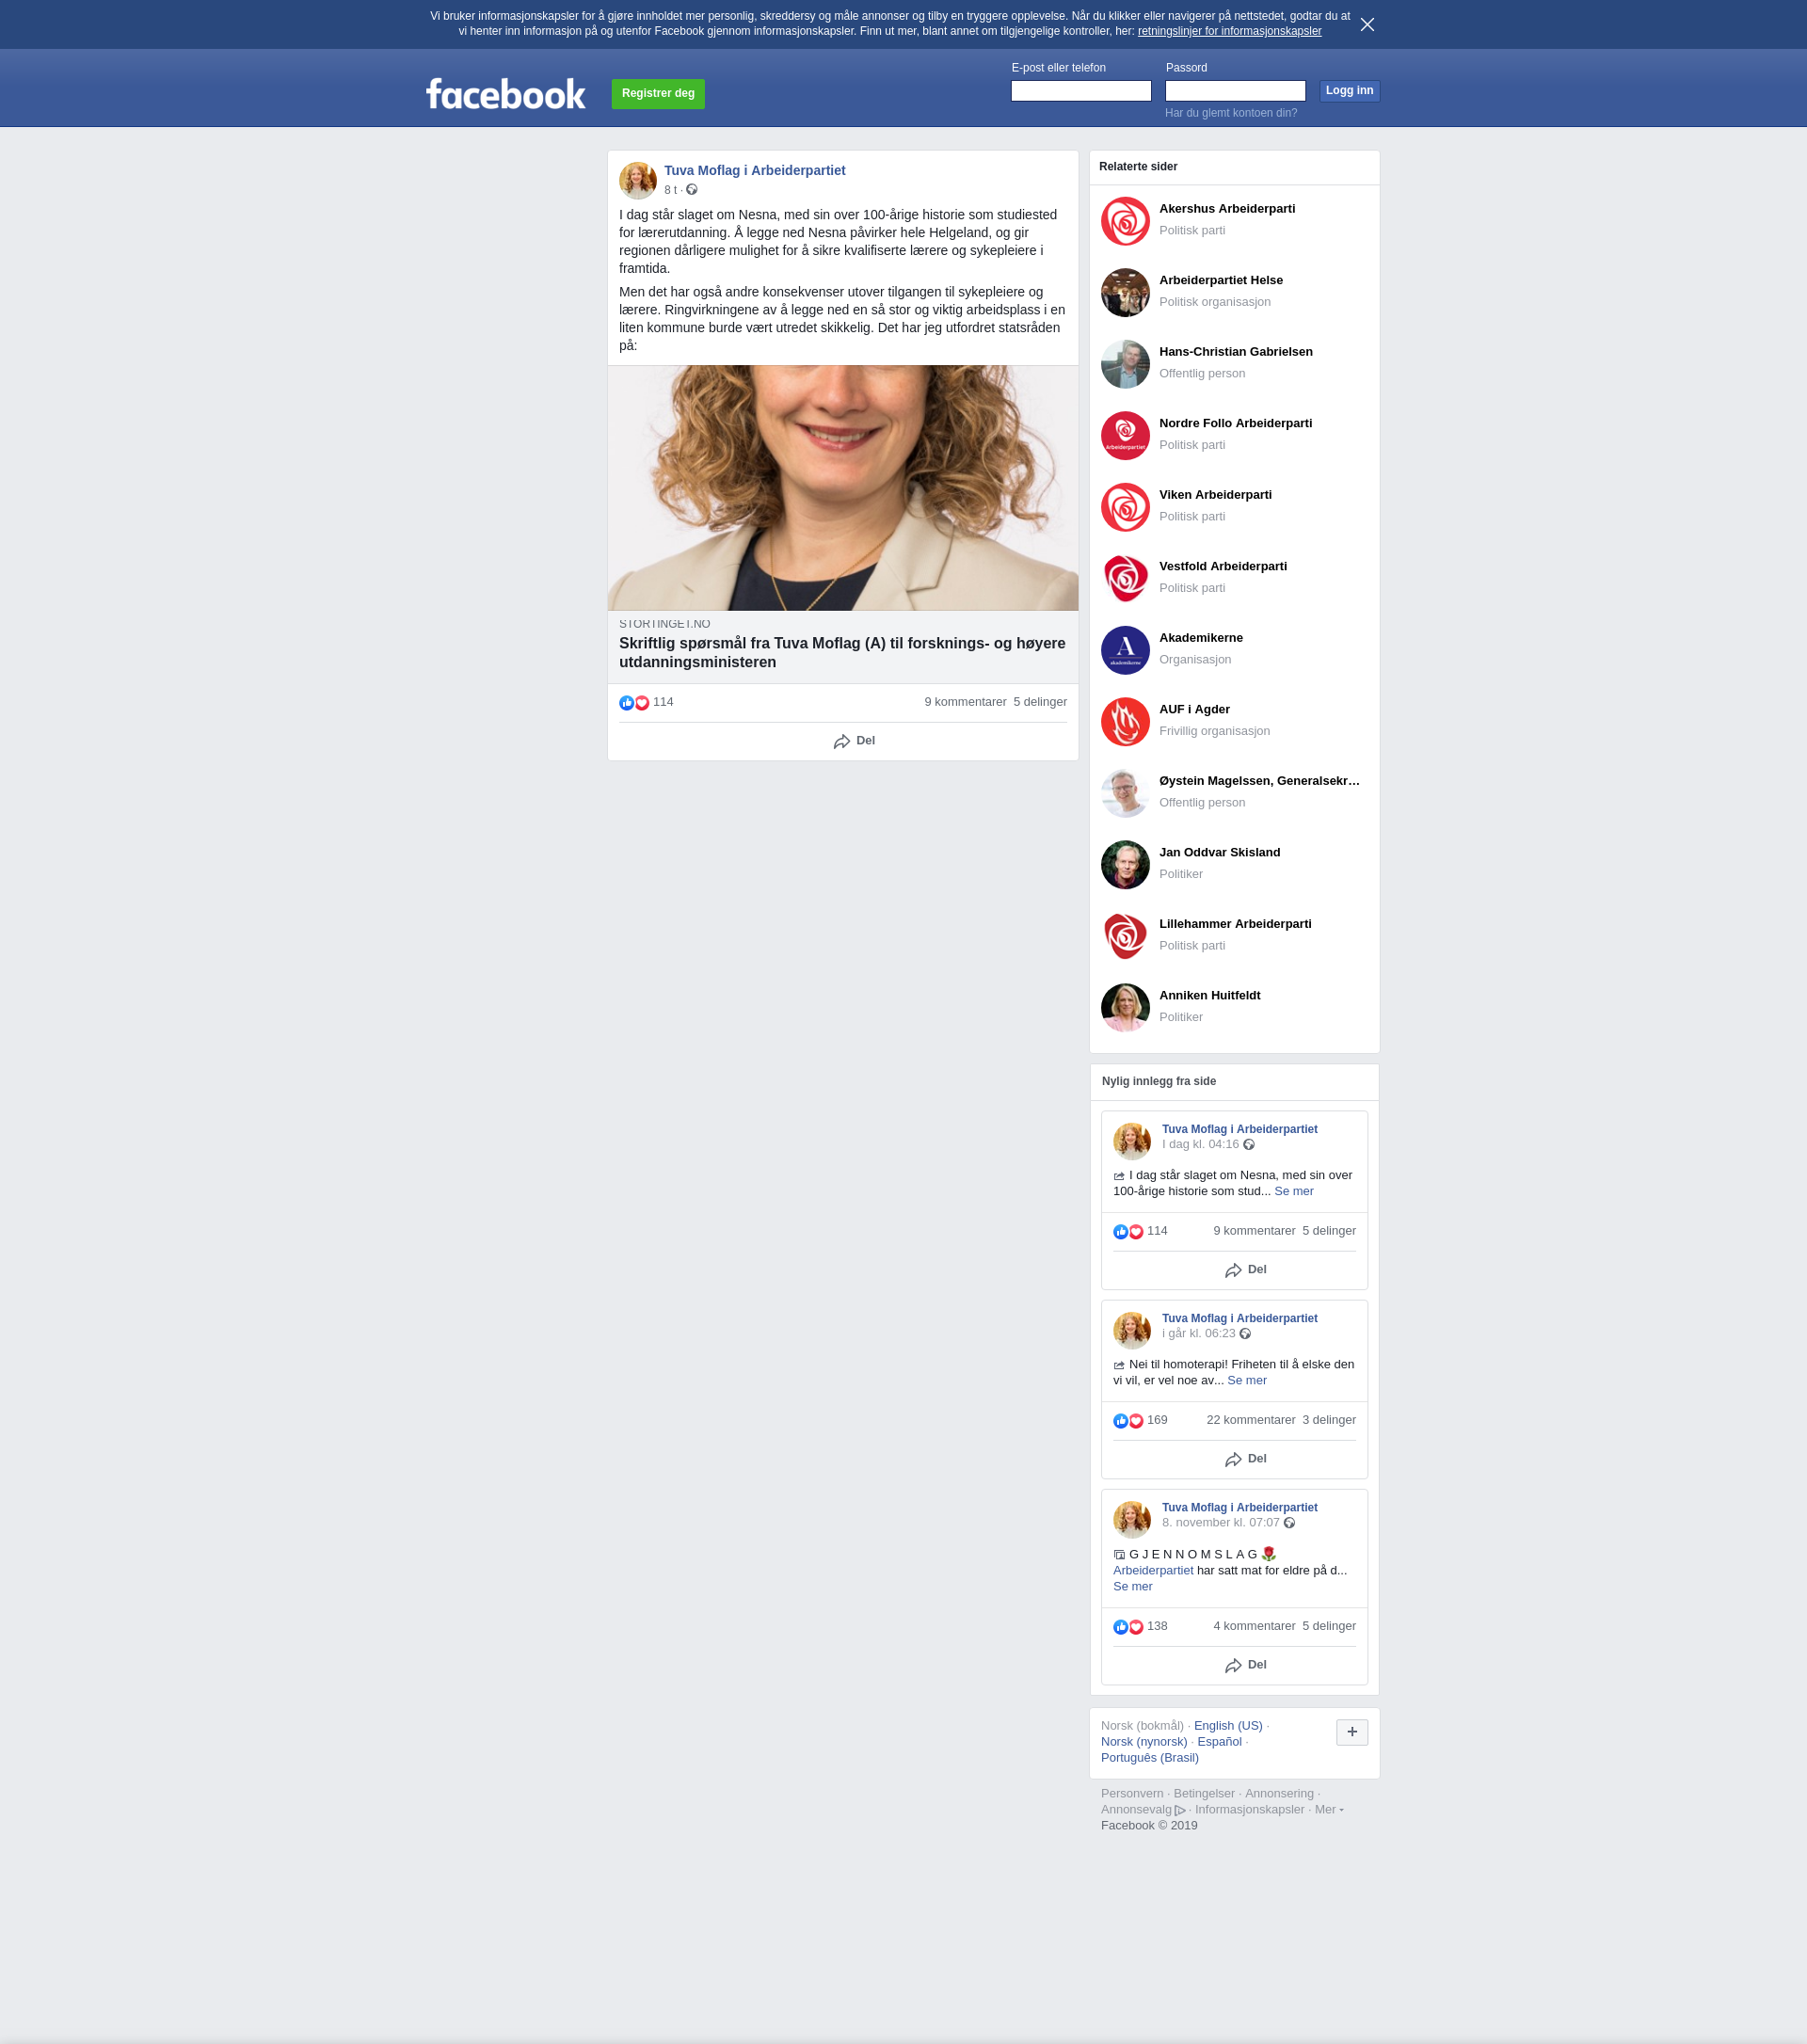This screenshot has width=1807, height=2044.
Task: Open the 'Informasjonskapsler' footer link
Action: (1249, 1809)
